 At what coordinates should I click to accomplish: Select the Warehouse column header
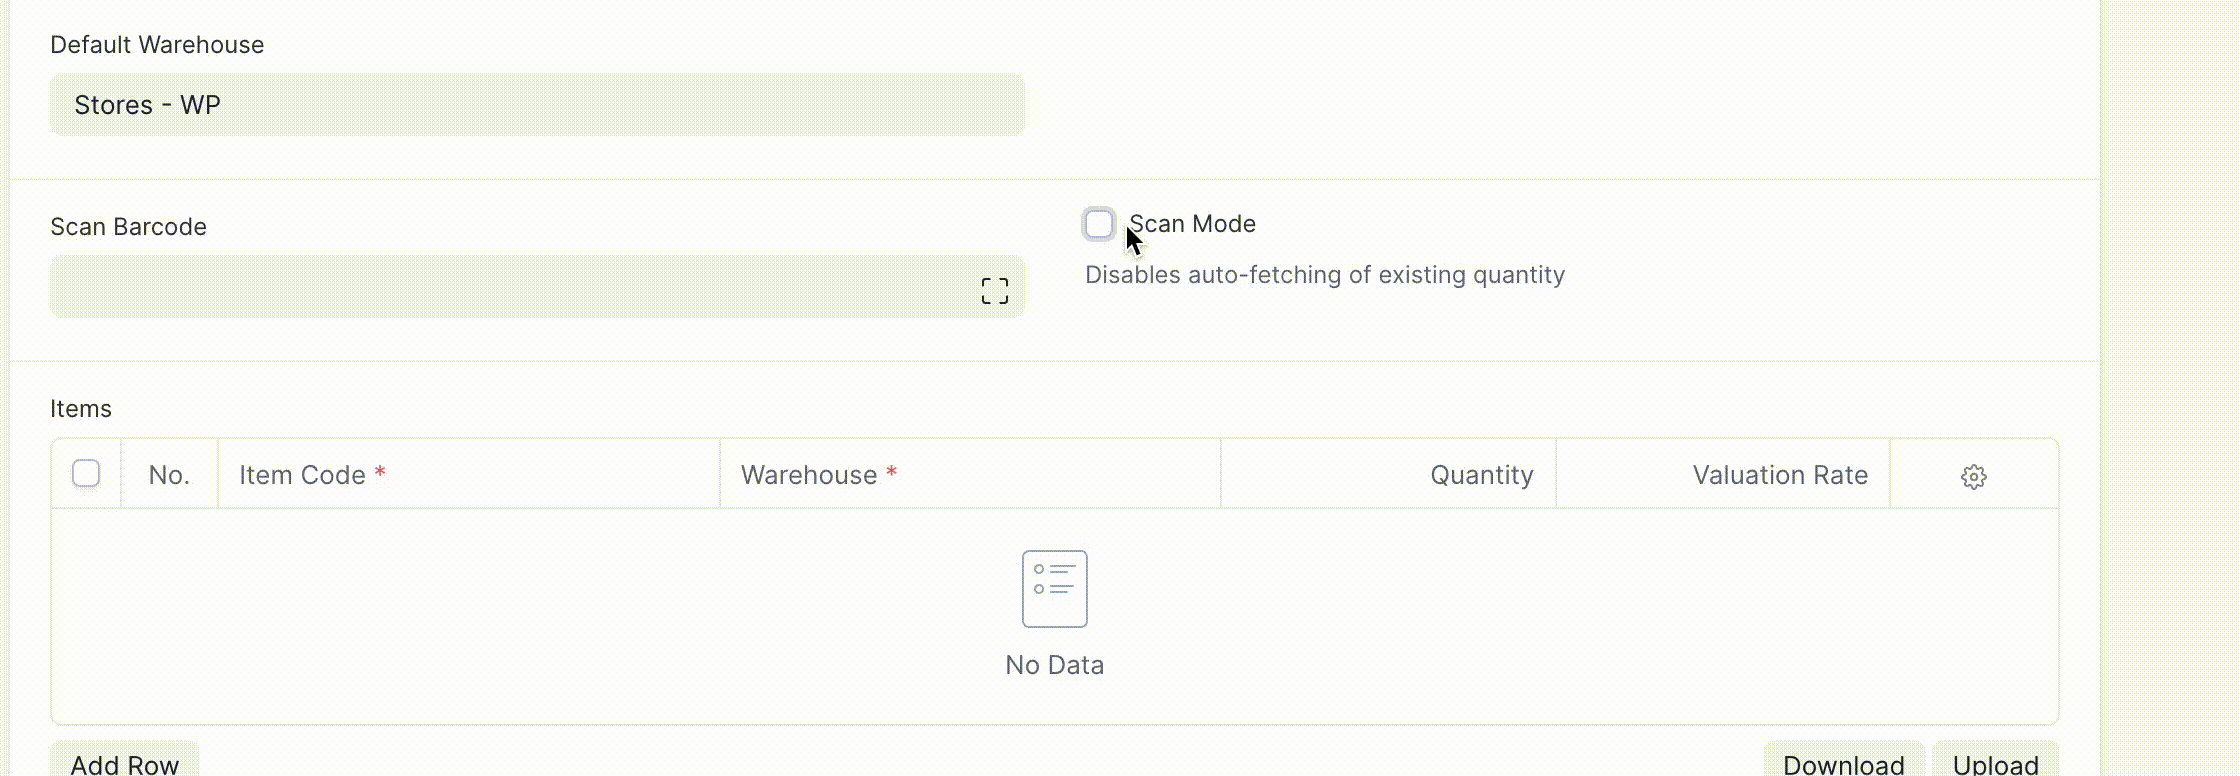click(809, 475)
